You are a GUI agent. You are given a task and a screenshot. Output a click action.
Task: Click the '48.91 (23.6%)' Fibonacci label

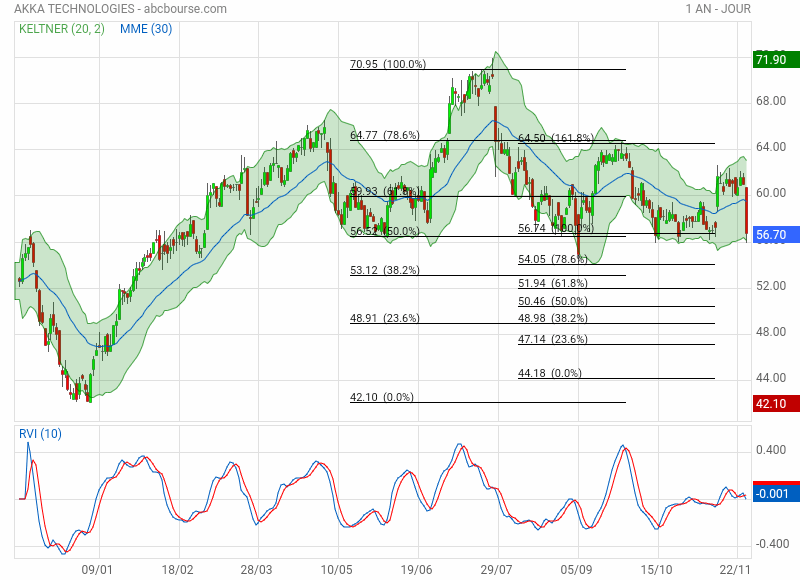pyautogui.click(x=385, y=318)
